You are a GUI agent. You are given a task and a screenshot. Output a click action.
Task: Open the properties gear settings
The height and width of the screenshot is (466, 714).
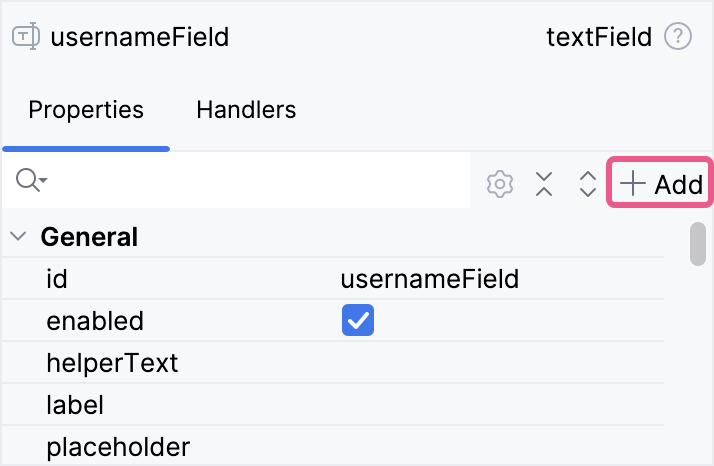[x=500, y=184]
